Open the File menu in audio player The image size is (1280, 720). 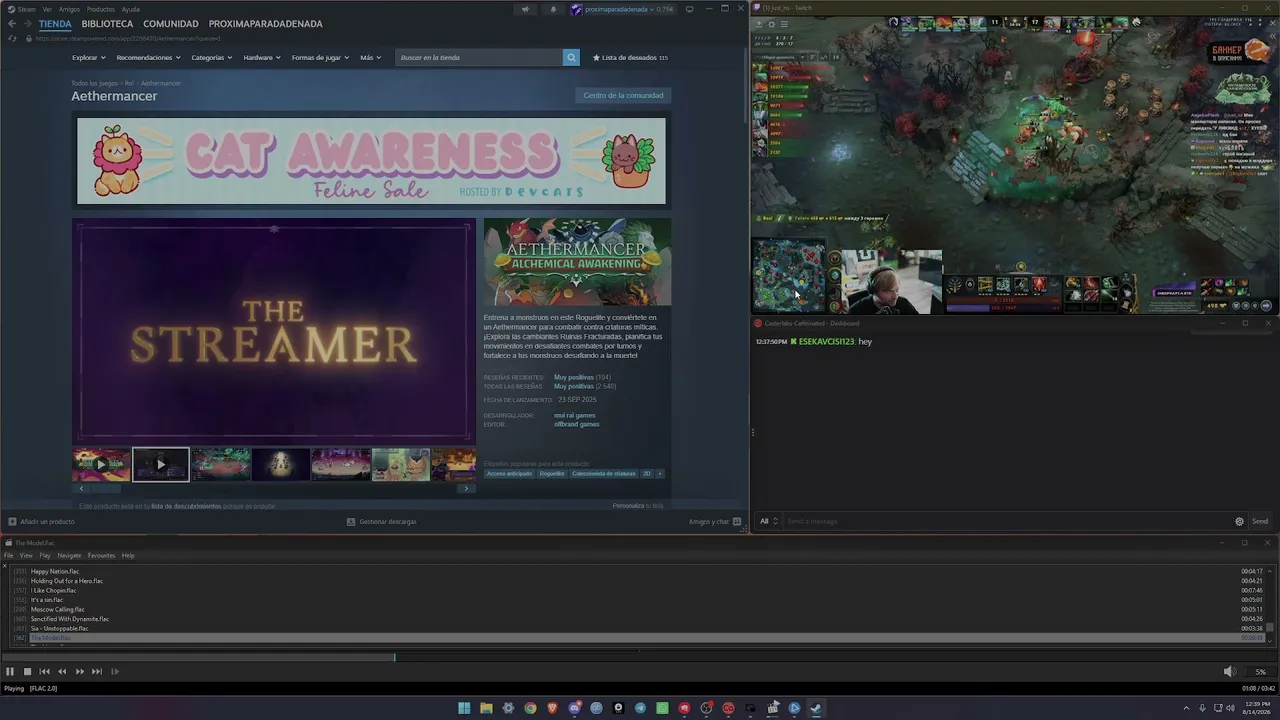tap(8, 555)
